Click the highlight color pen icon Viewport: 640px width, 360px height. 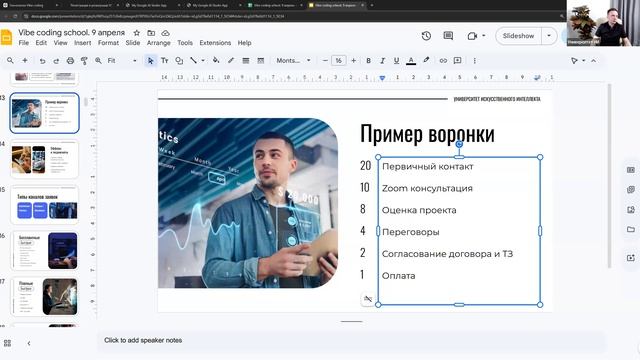tap(426, 60)
